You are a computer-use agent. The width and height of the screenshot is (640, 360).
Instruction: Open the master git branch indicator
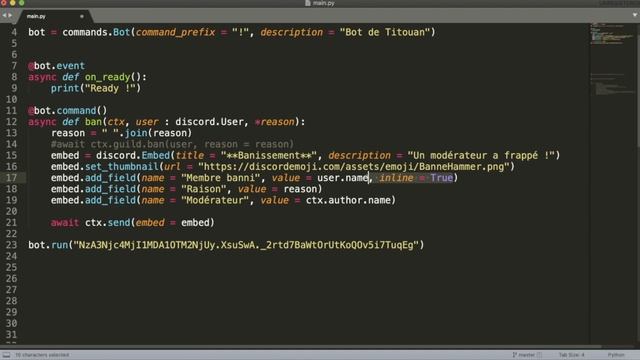pos(526,355)
